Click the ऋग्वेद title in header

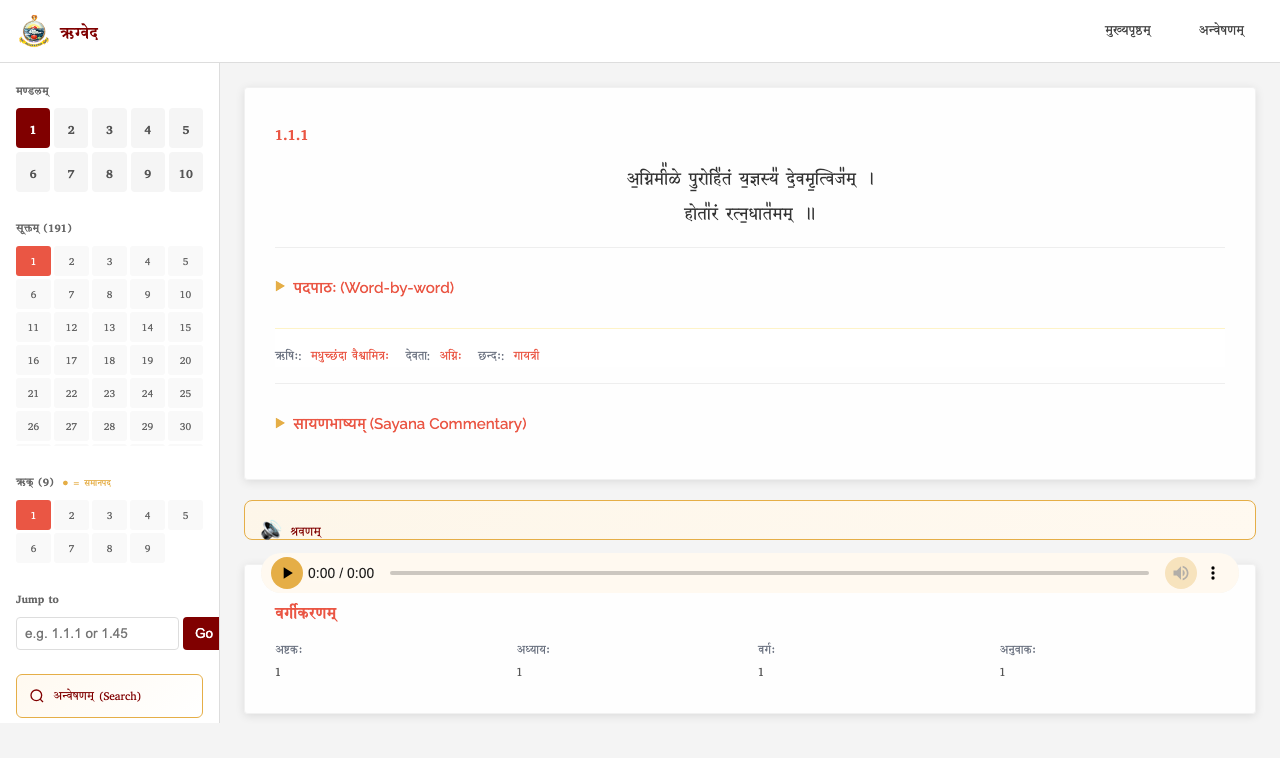pyautogui.click(x=79, y=33)
